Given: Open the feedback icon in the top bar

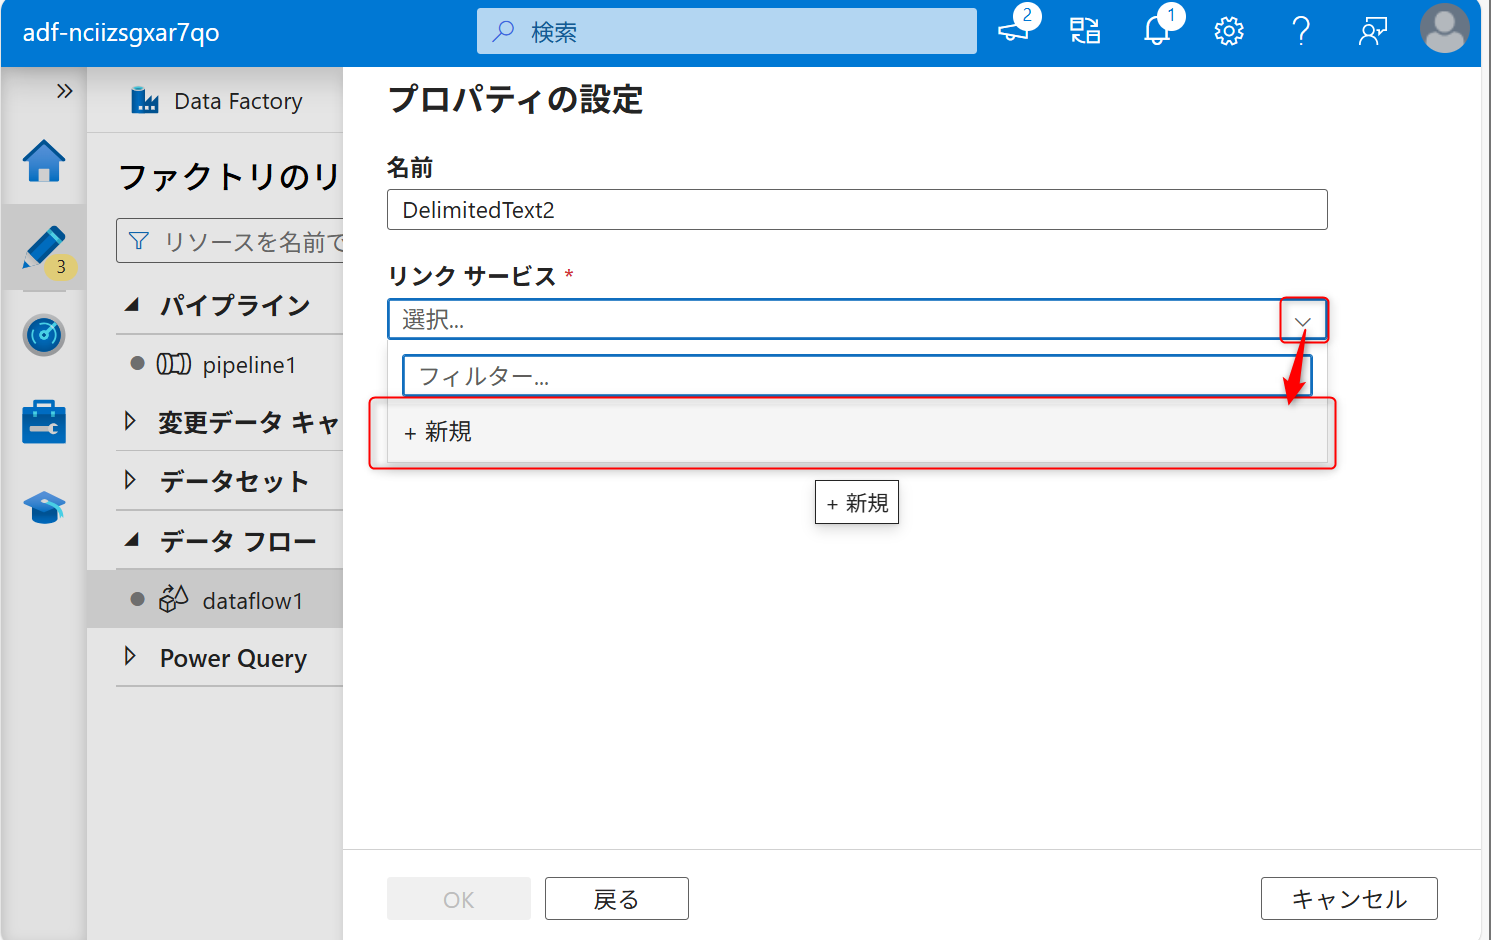Looking at the screenshot, I should point(1372,31).
